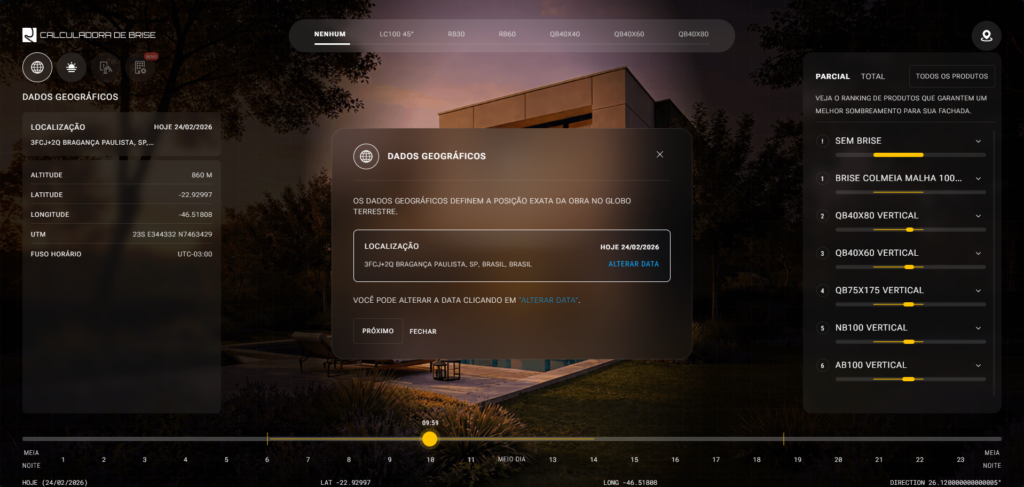
Task: Select the QB40X80 tab
Action: pyautogui.click(x=694, y=34)
